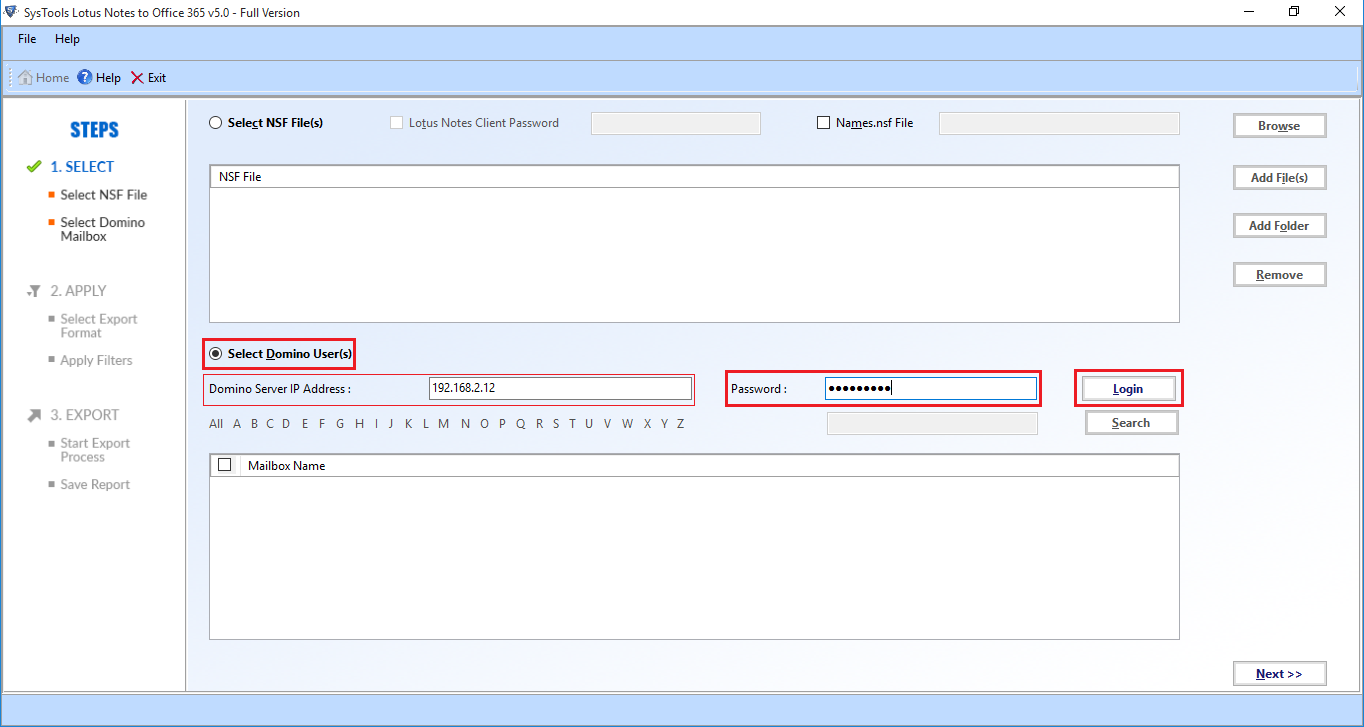The width and height of the screenshot is (1364, 727).
Task: Filter mailboxes by letter T
Action: click(573, 424)
